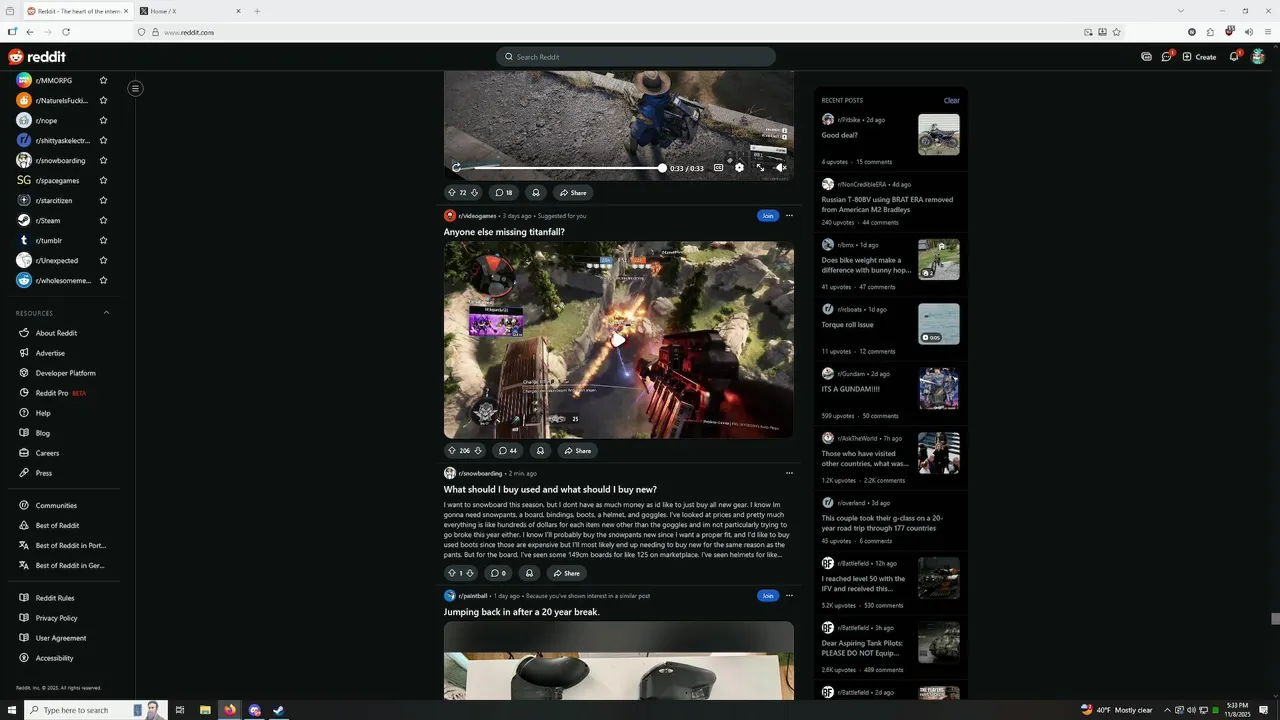
Task: Open the Careers link
Action: 47,453
